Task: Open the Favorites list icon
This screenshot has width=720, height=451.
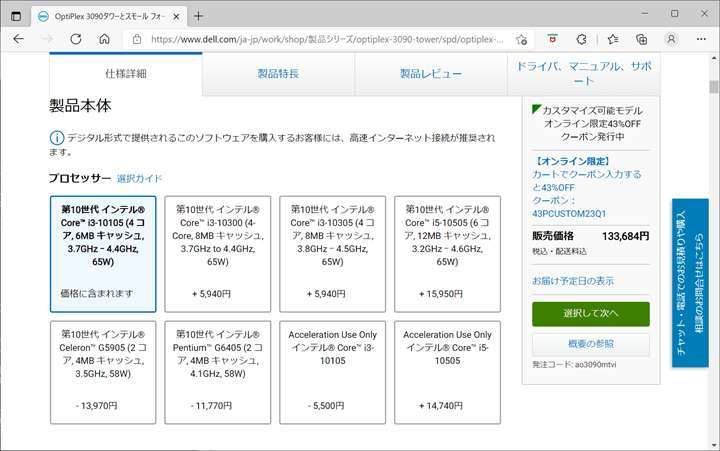Action: click(x=613, y=39)
